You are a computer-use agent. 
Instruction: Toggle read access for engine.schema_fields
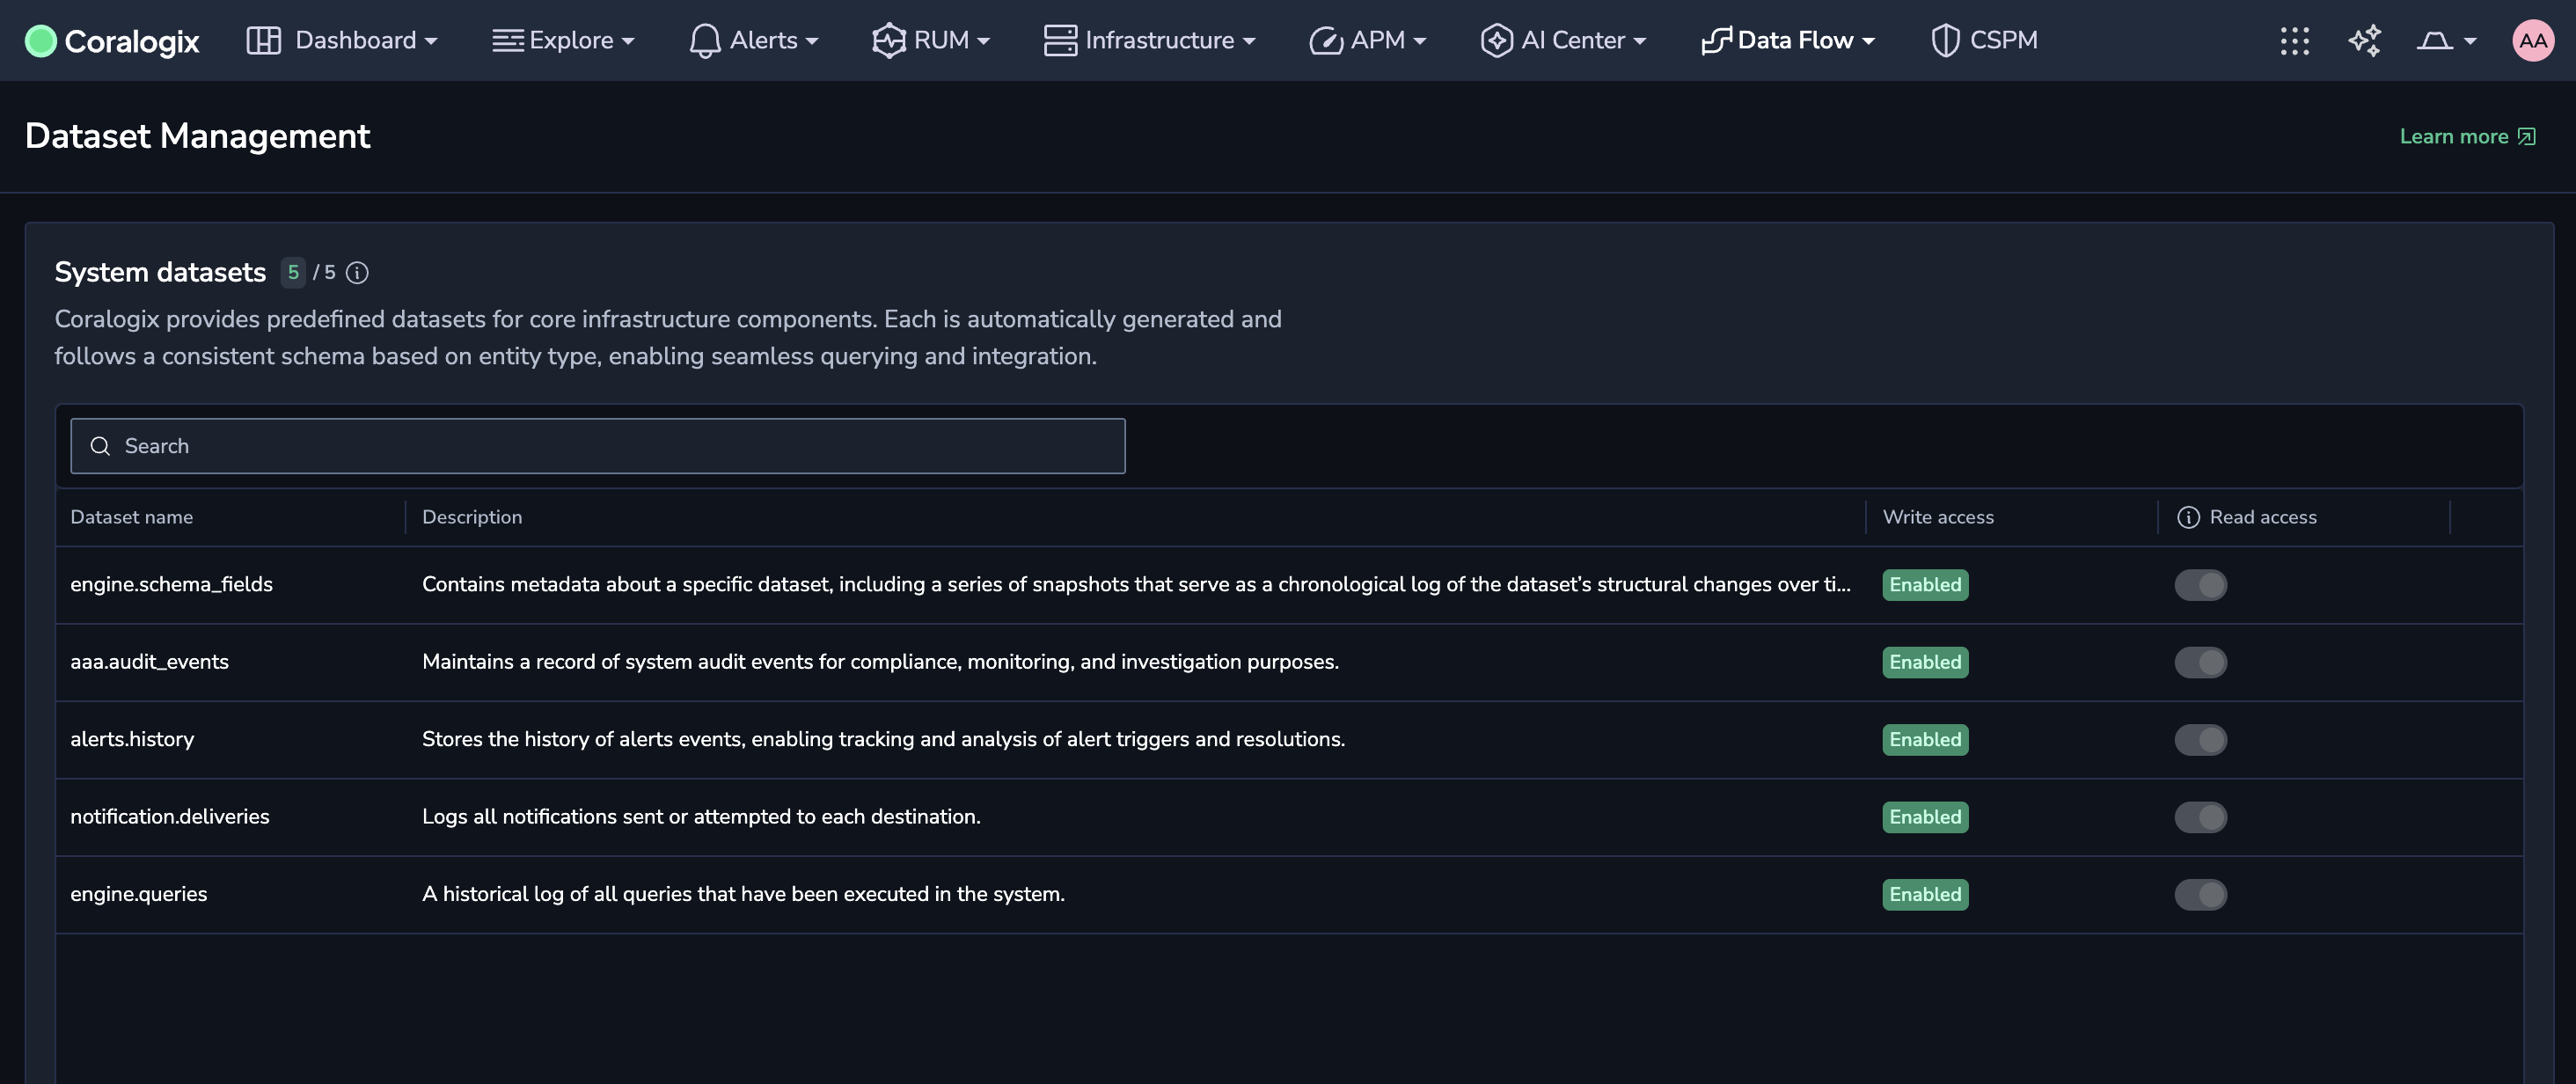pos(2200,585)
